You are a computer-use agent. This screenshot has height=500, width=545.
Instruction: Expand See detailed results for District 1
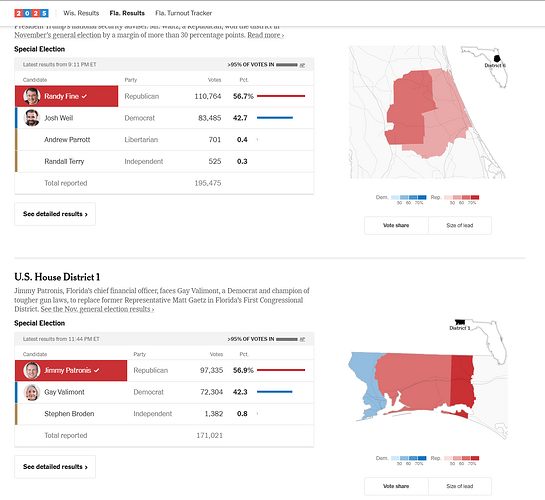[55, 467]
